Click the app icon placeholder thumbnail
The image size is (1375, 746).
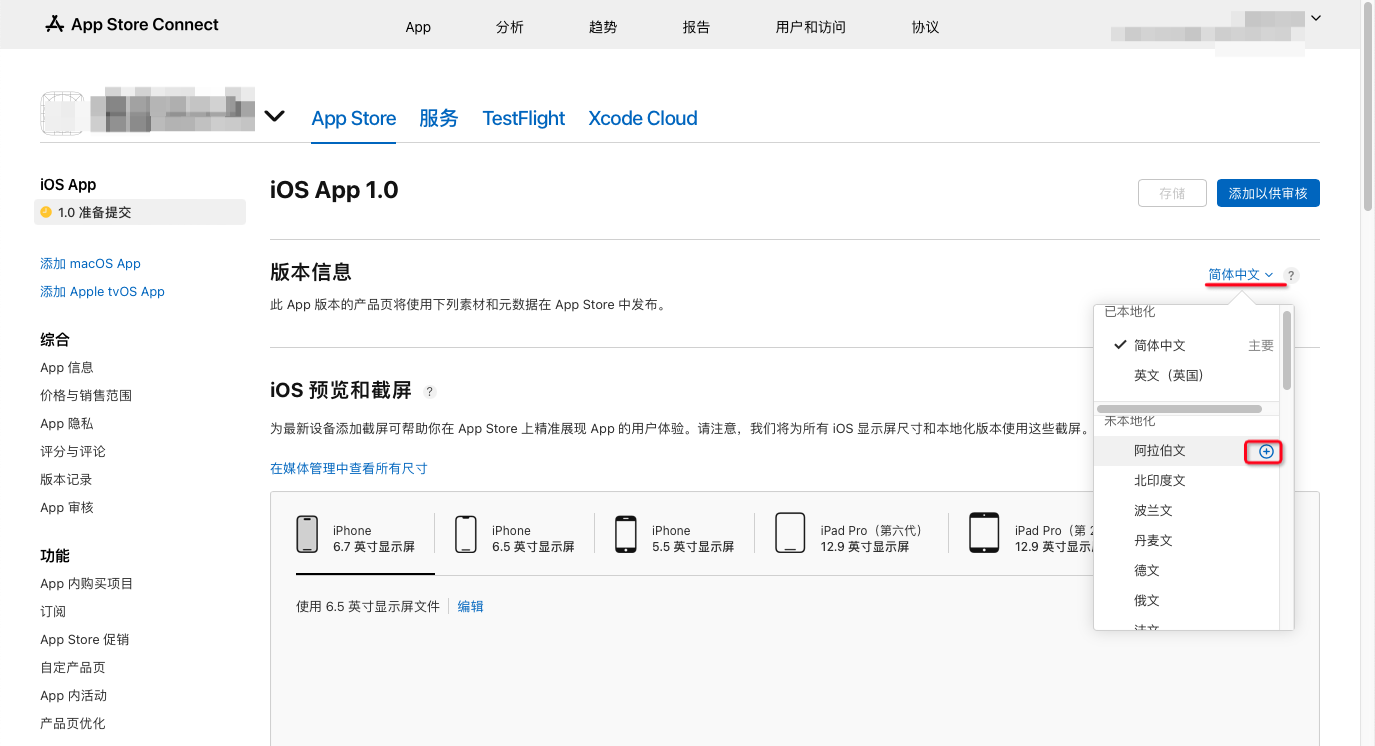62,113
